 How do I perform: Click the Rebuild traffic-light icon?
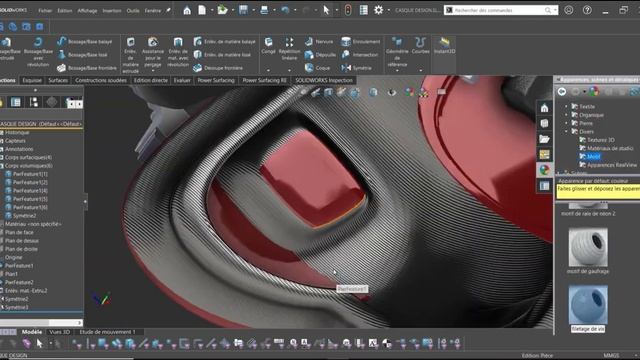coord(348,10)
